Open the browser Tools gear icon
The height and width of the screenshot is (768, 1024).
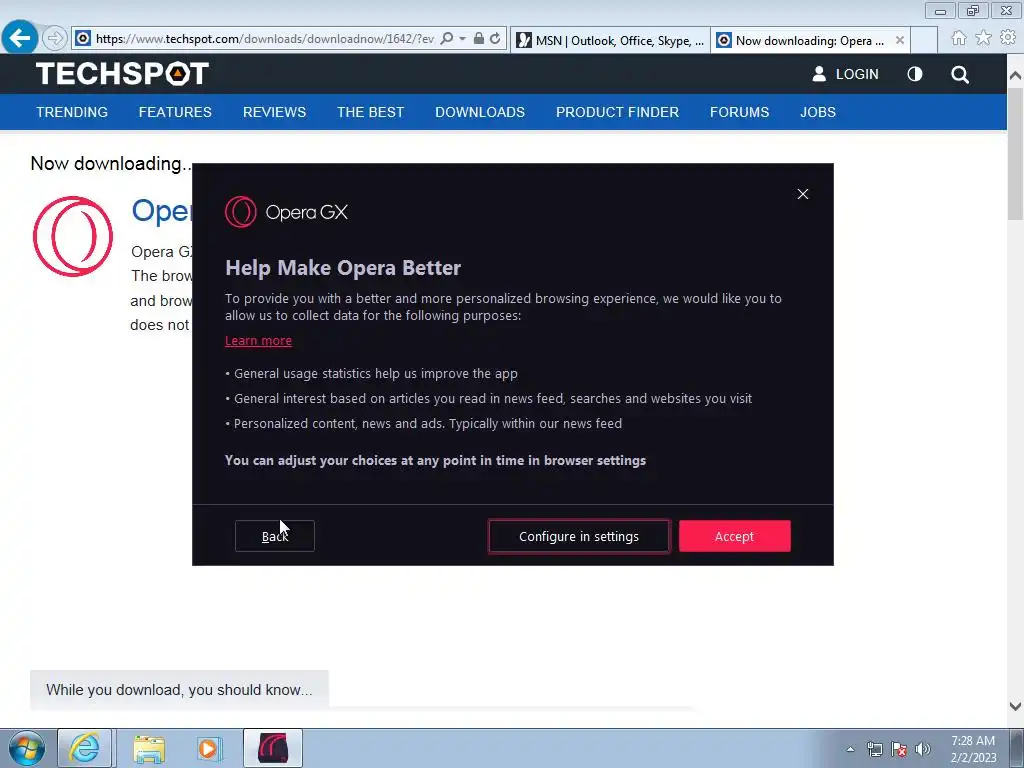tap(1008, 39)
